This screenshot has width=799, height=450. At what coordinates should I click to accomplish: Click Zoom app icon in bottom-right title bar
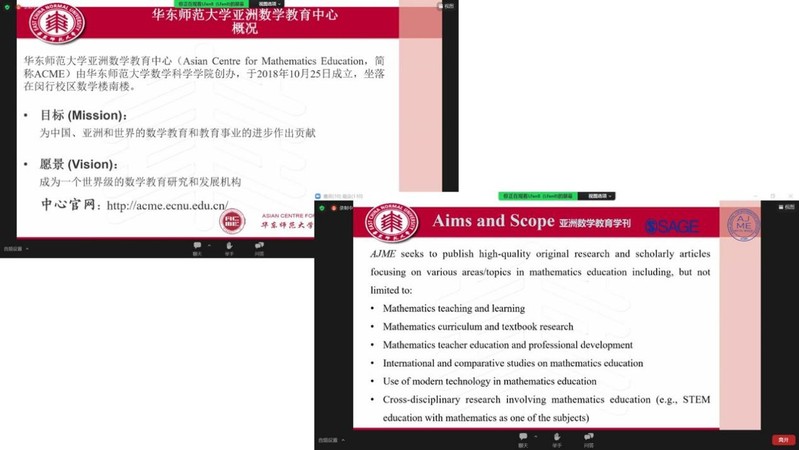pos(318,196)
